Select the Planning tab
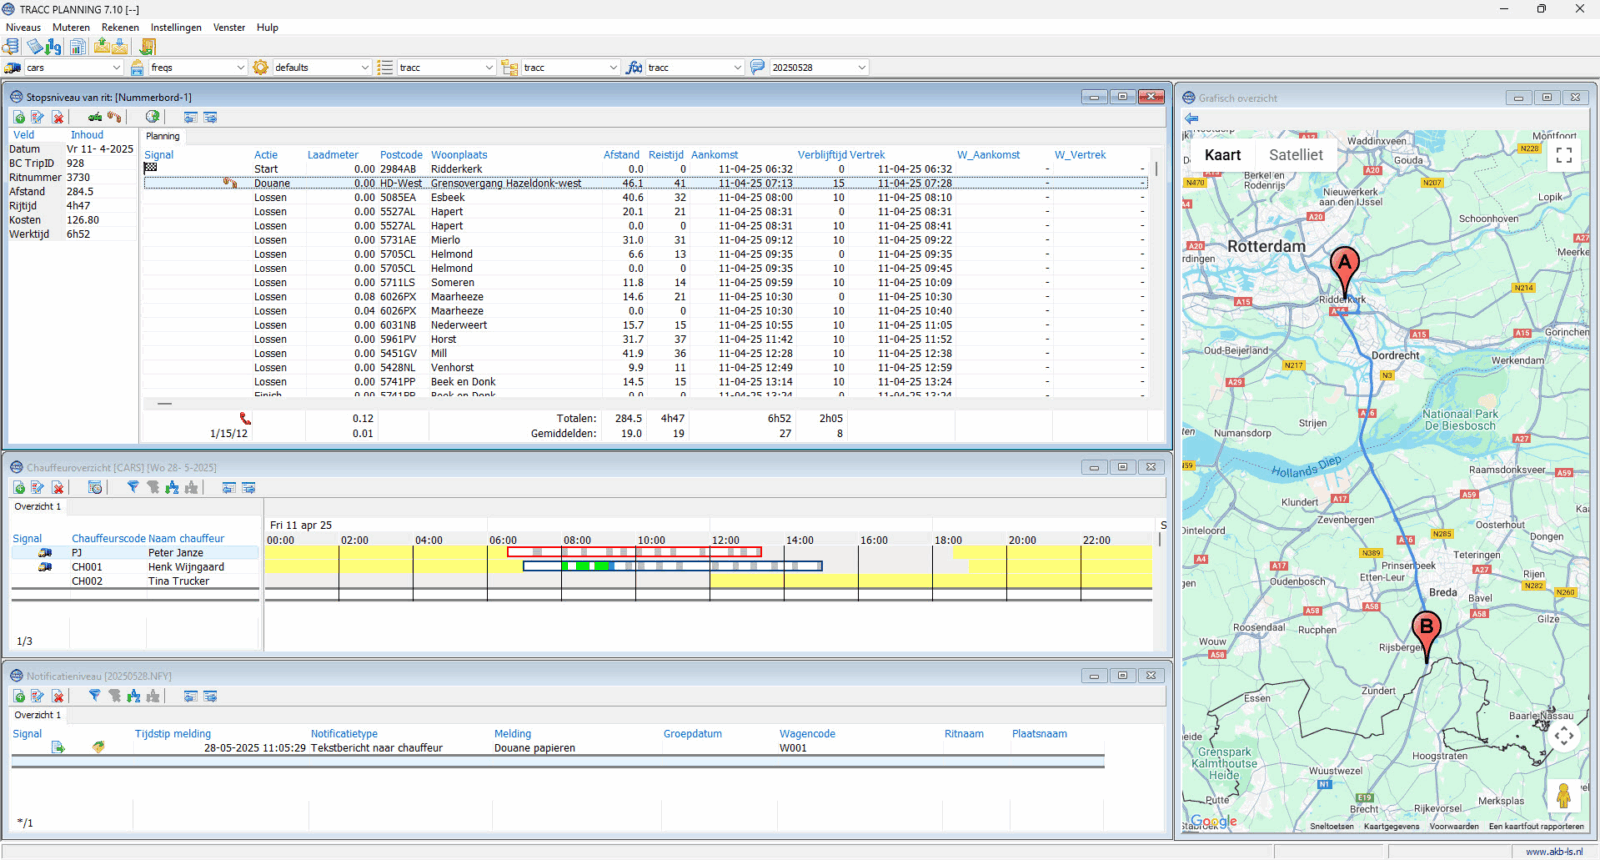This screenshot has width=1600, height=860. coord(163,136)
